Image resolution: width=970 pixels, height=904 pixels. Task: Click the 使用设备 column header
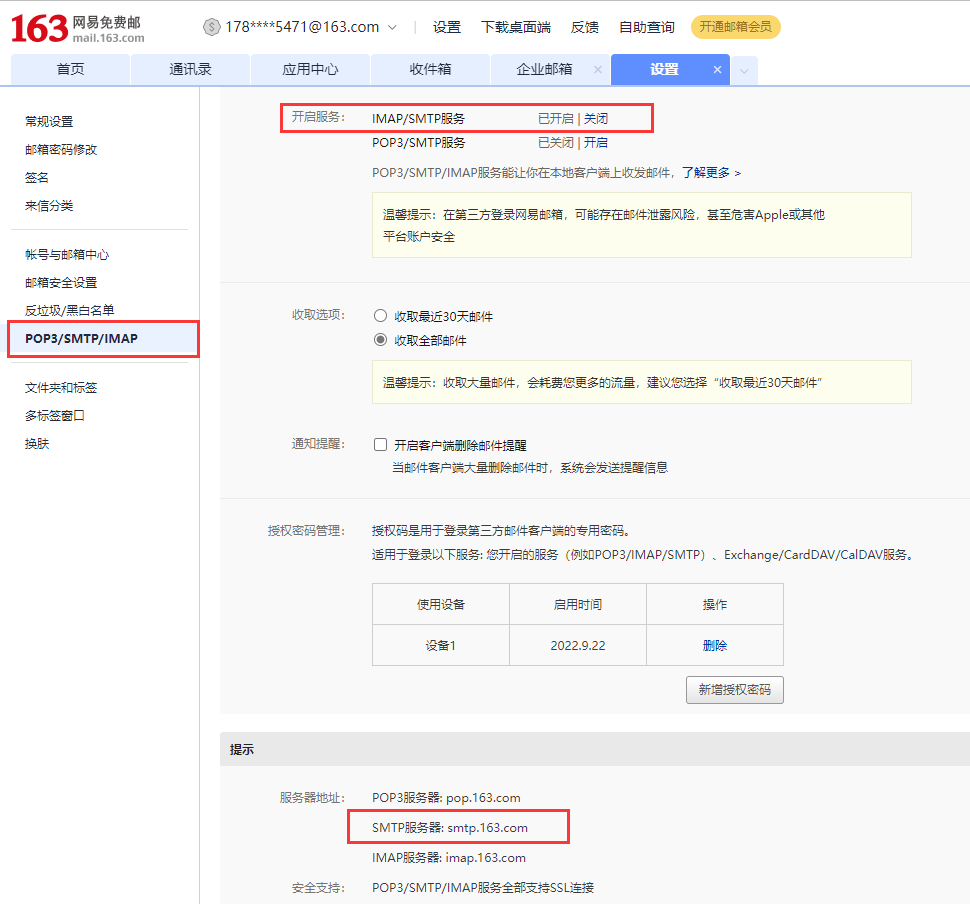pyautogui.click(x=440, y=604)
